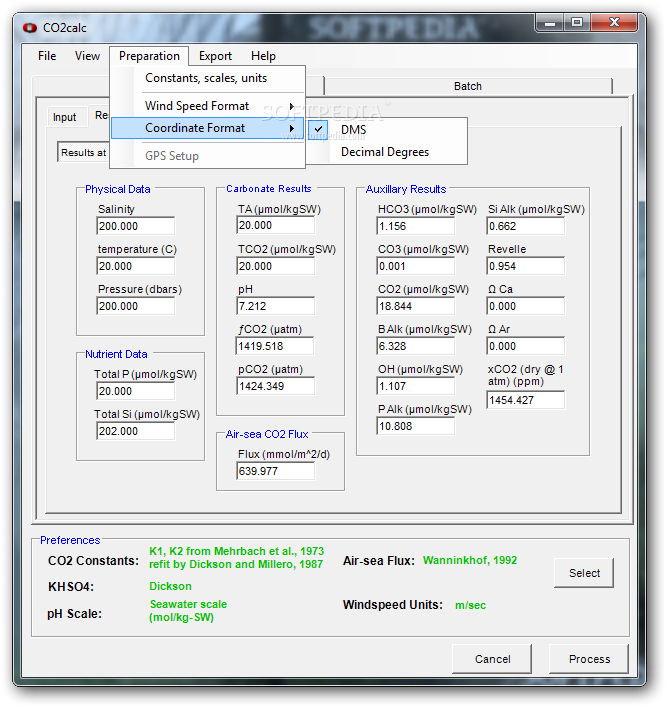Open the Export menu
Viewport: 667px width, 707px height.
point(215,56)
